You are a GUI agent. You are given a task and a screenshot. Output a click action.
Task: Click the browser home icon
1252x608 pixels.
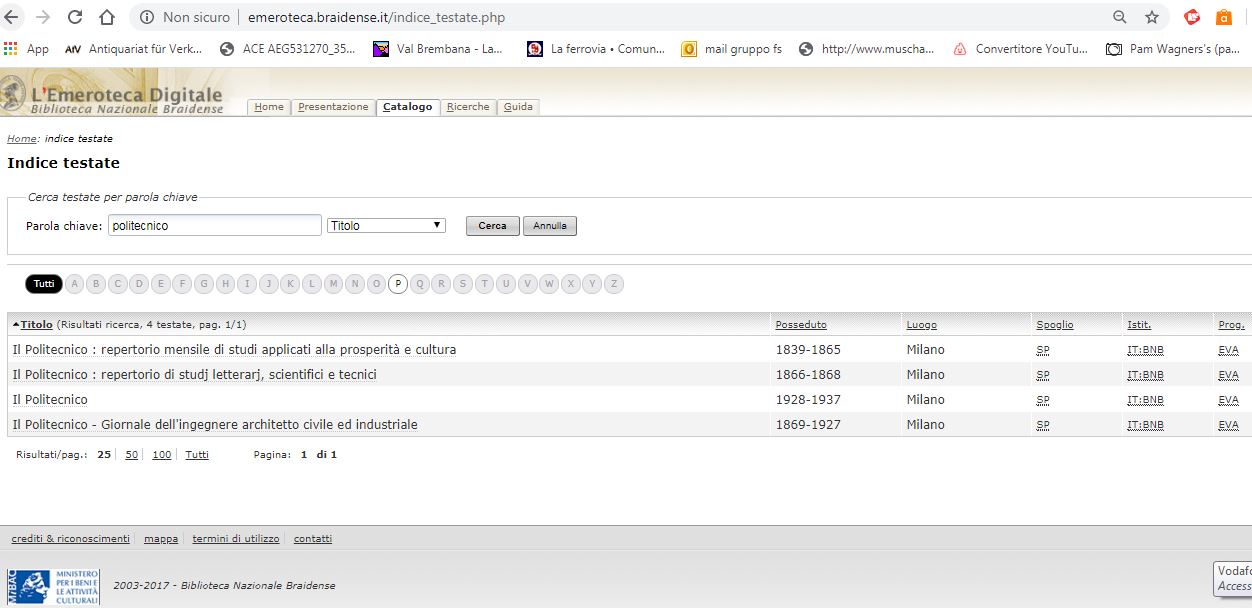click(x=107, y=17)
